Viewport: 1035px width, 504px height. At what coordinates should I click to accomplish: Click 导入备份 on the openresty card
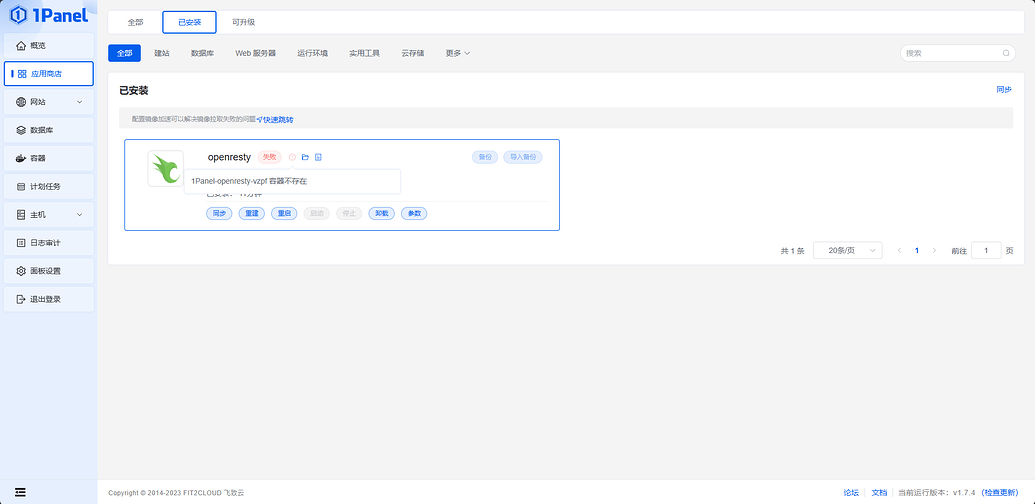pyautogui.click(x=523, y=157)
